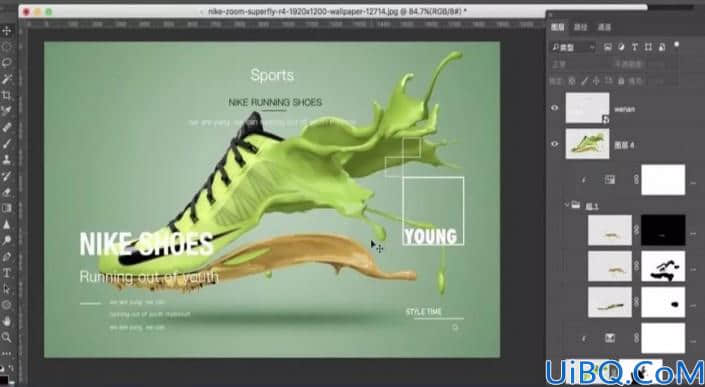Select the Move tool
The image size is (705, 387).
click(7, 31)
